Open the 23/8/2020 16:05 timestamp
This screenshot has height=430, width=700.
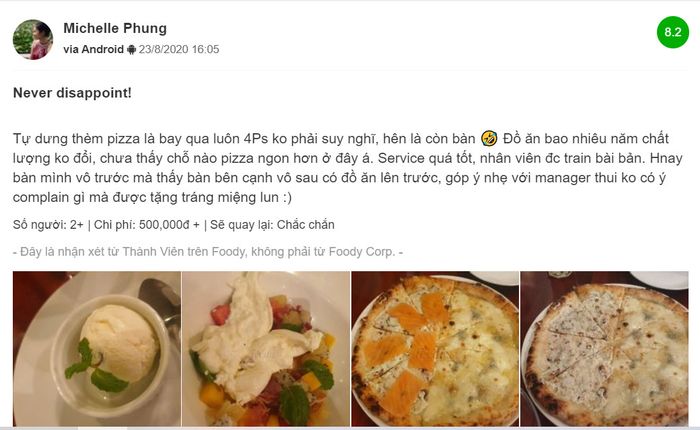(179, 49)
